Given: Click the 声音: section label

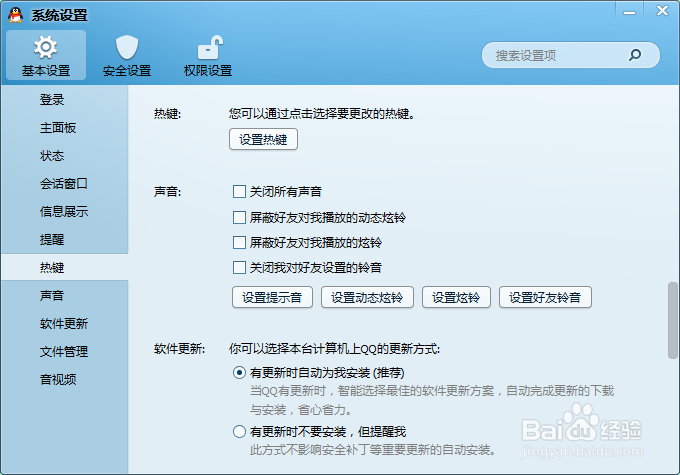Looking at the screenshot, I should (x=167, y=192).
